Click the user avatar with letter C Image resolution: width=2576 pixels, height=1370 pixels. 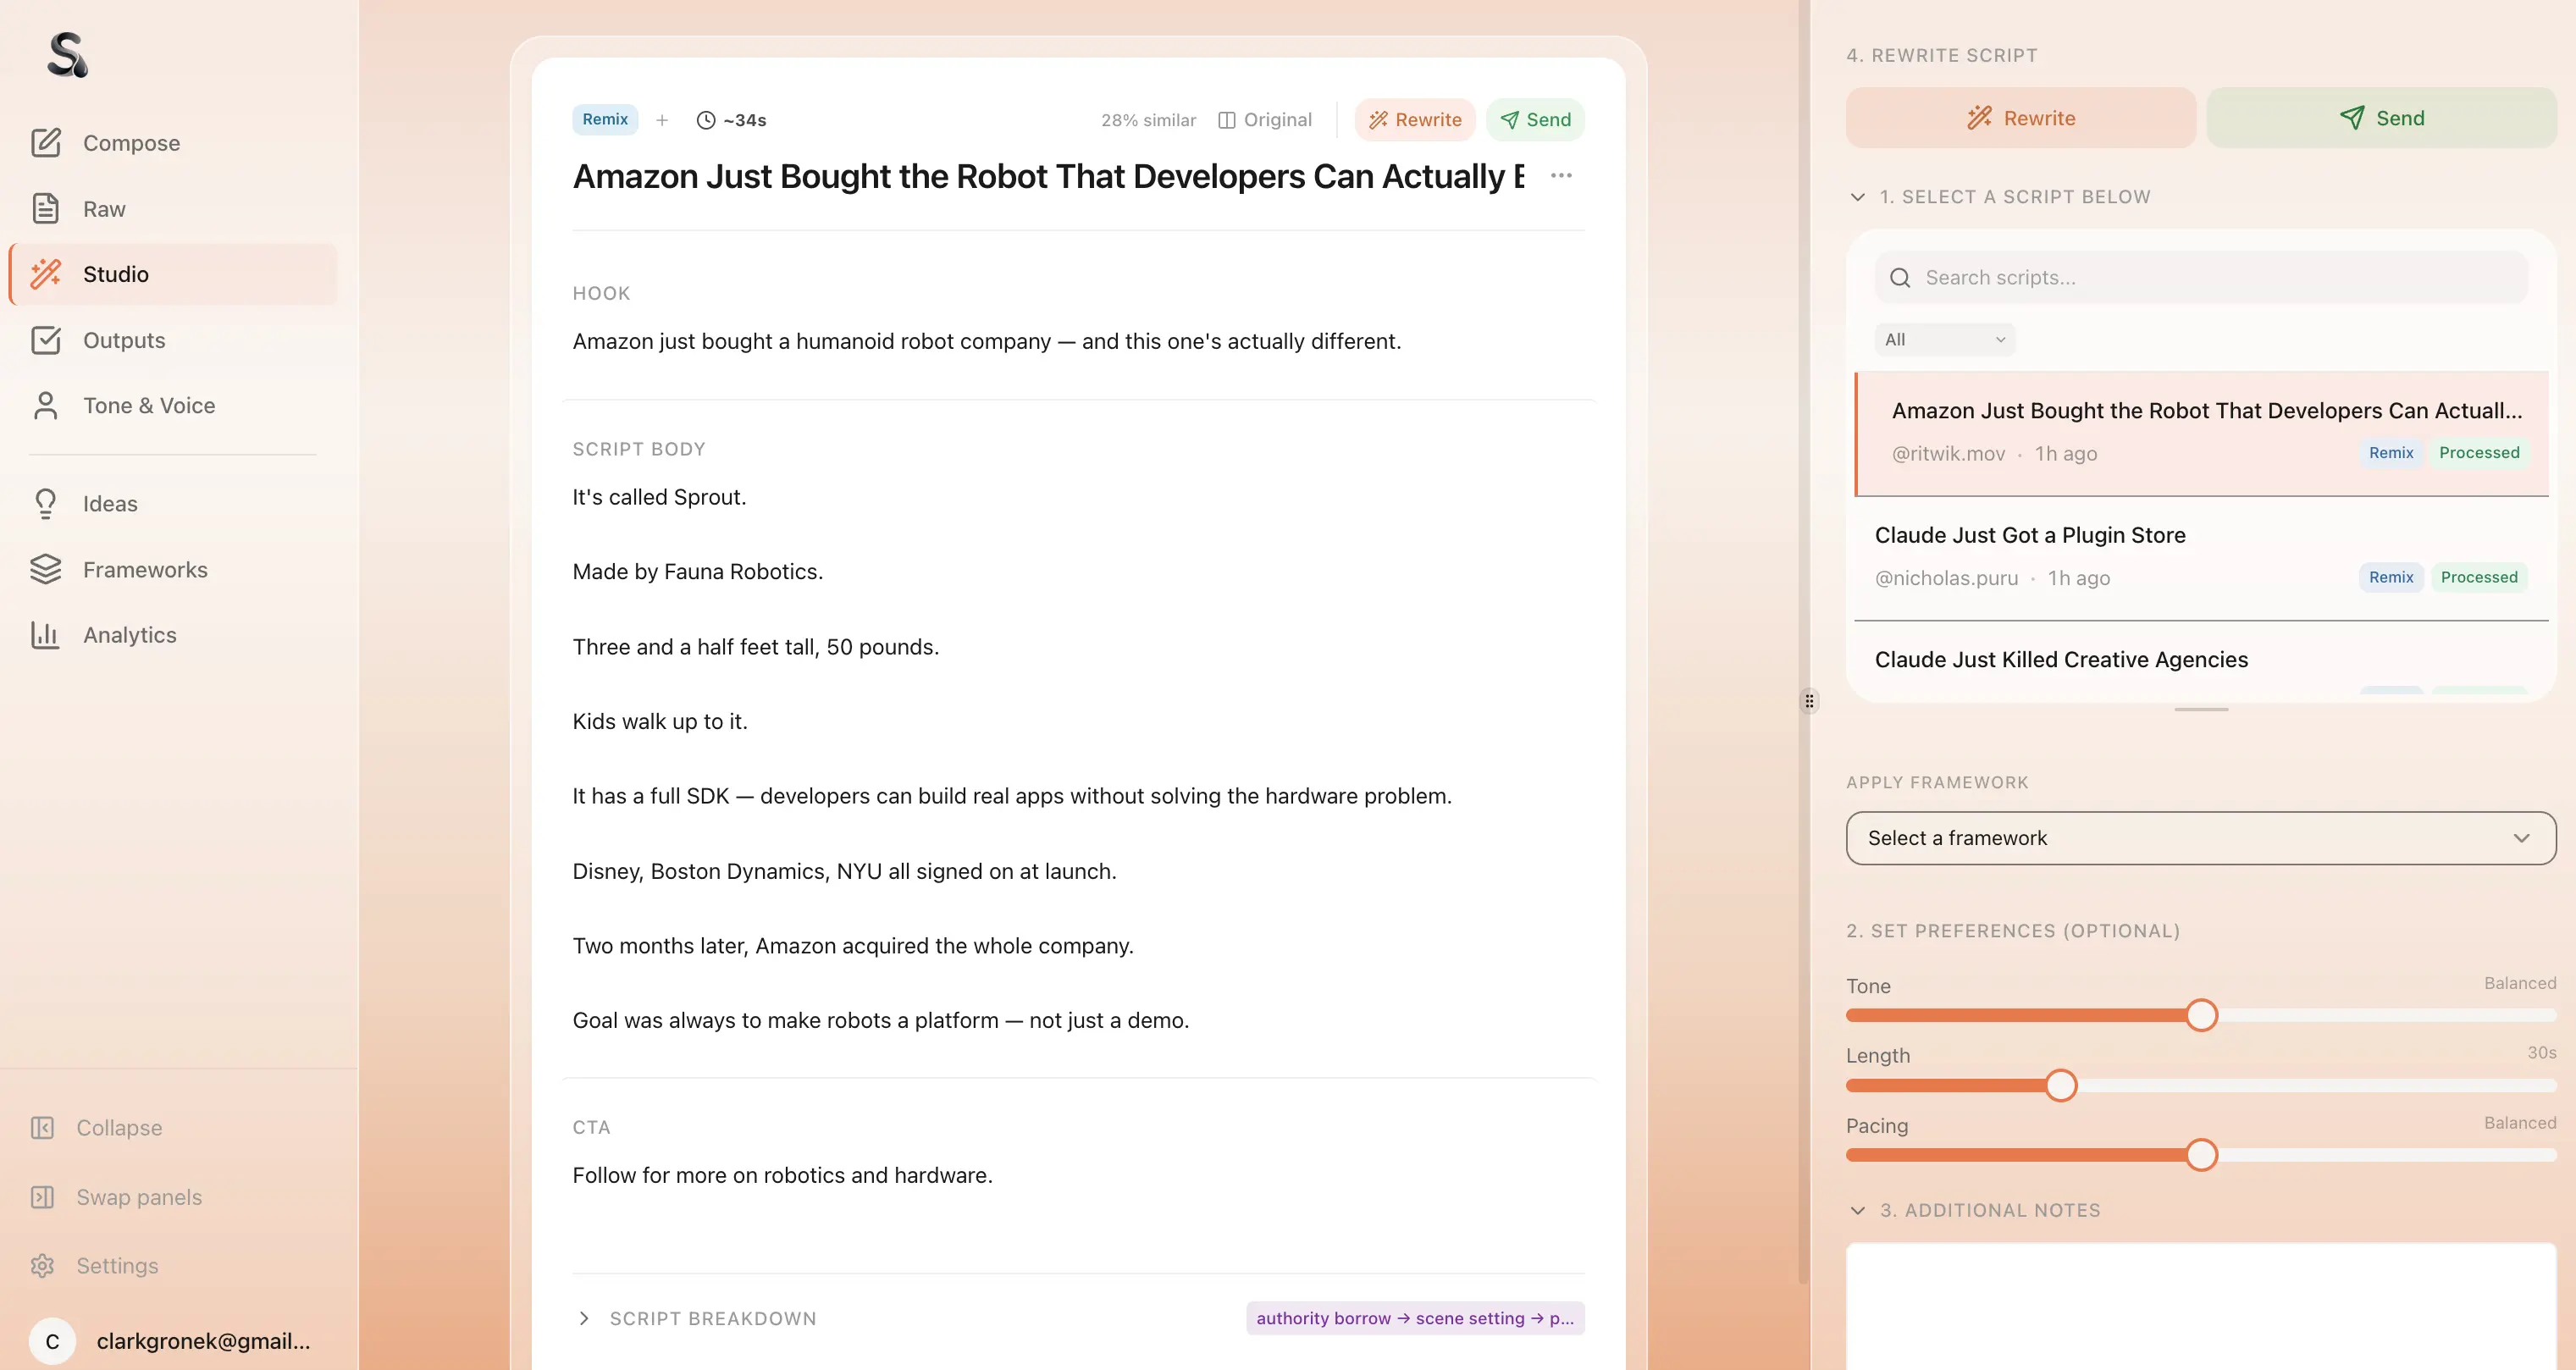pos(52,1341)
